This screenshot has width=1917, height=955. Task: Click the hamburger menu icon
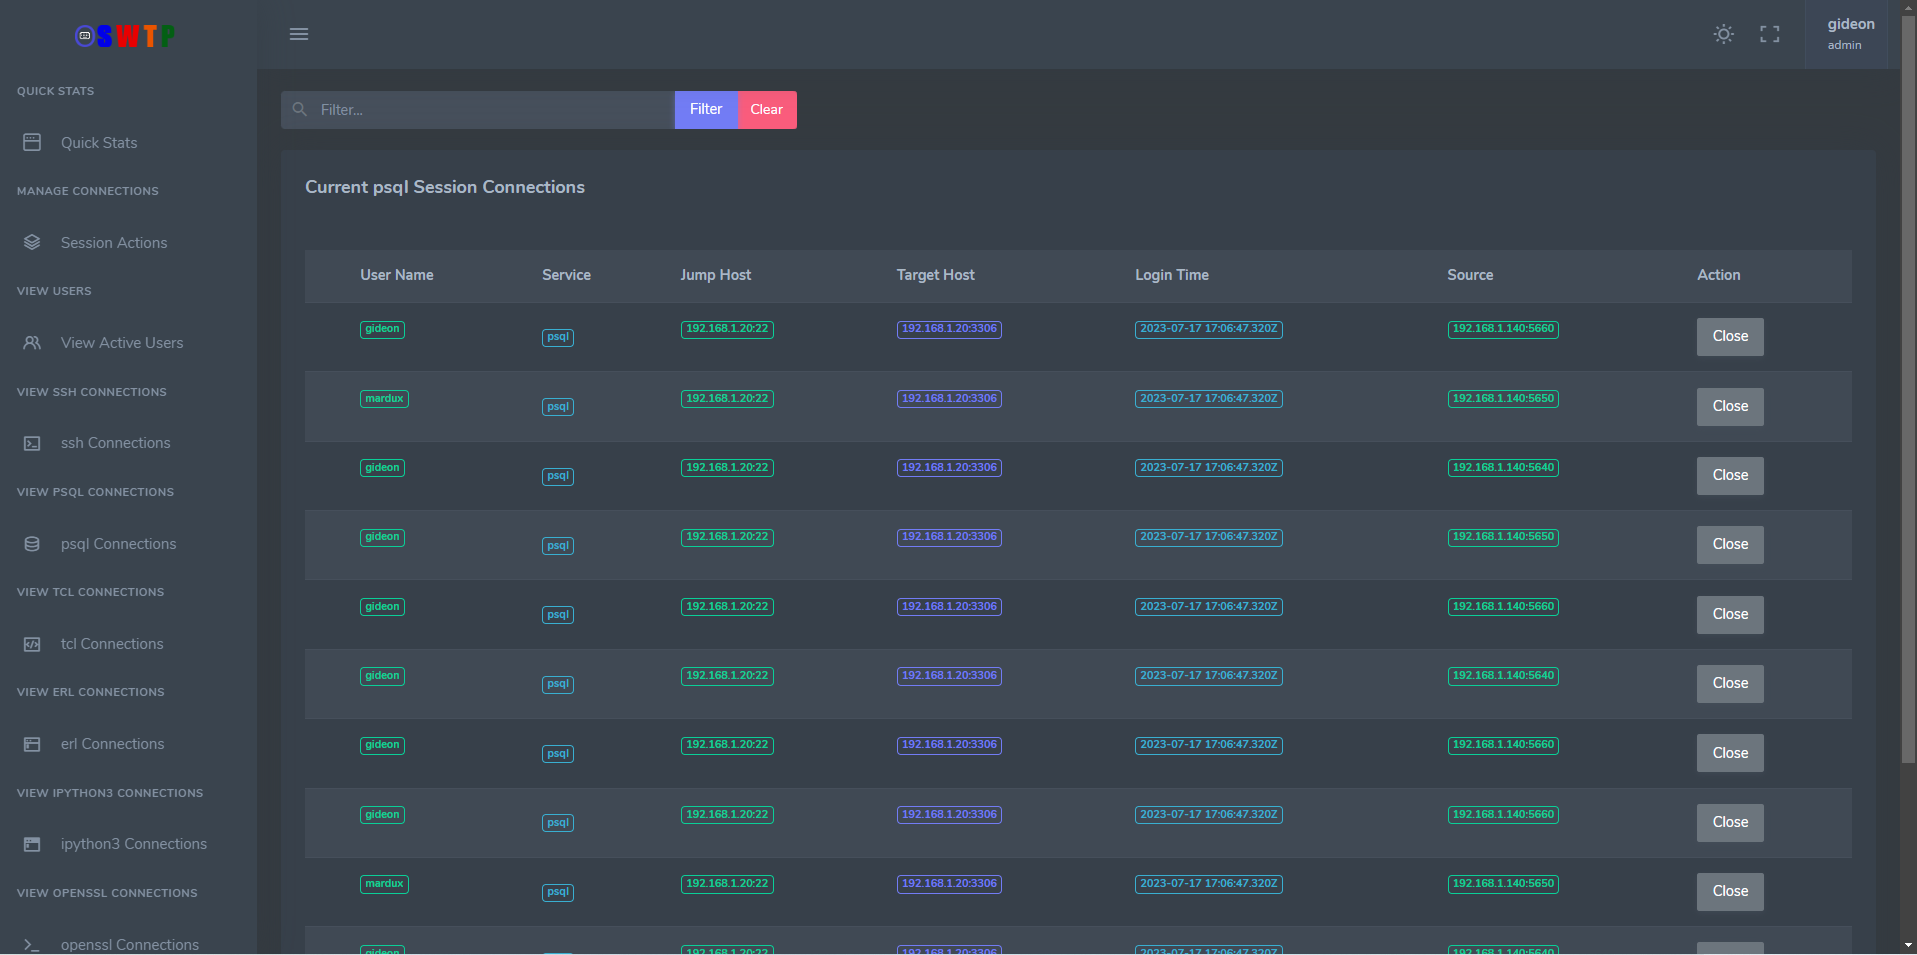tap(299, 34)
